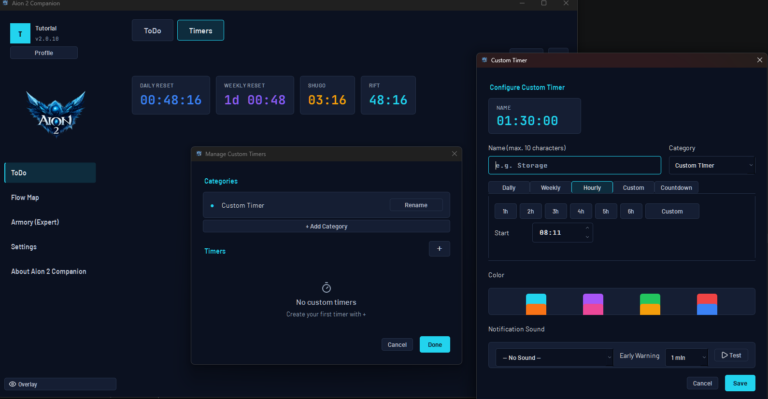Click the Rift timer card
Viewport: 768px width, 399px height.
(388, 95)
